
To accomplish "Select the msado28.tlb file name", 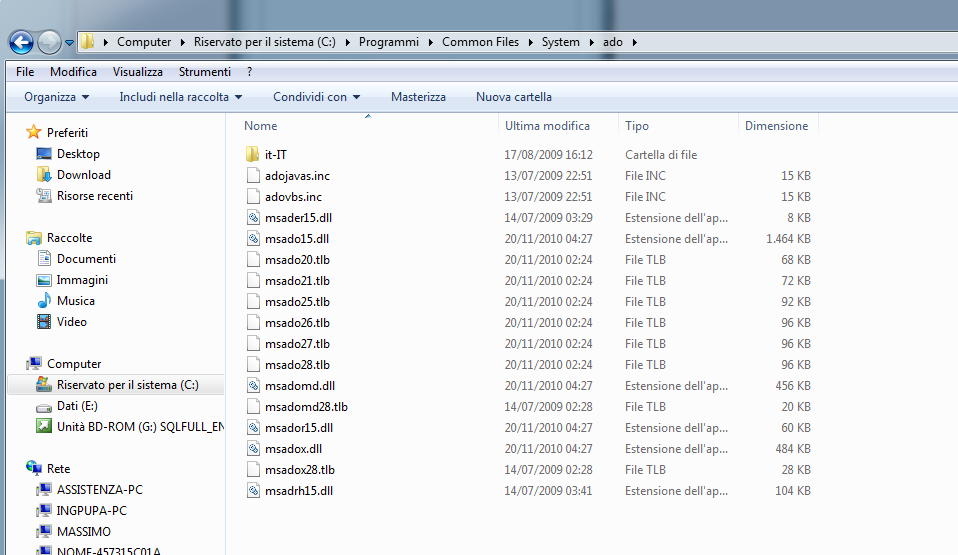I will click(297, 365).
